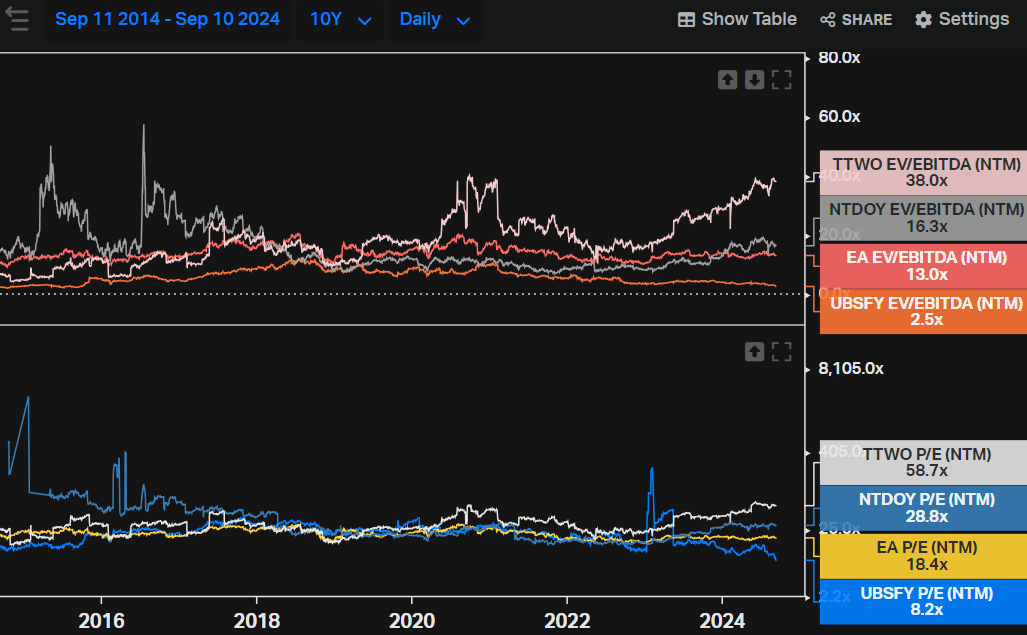Move the P/E pane up using arrow icon
This screenshot has width=1027, height=635.
(x=755, y=351)
